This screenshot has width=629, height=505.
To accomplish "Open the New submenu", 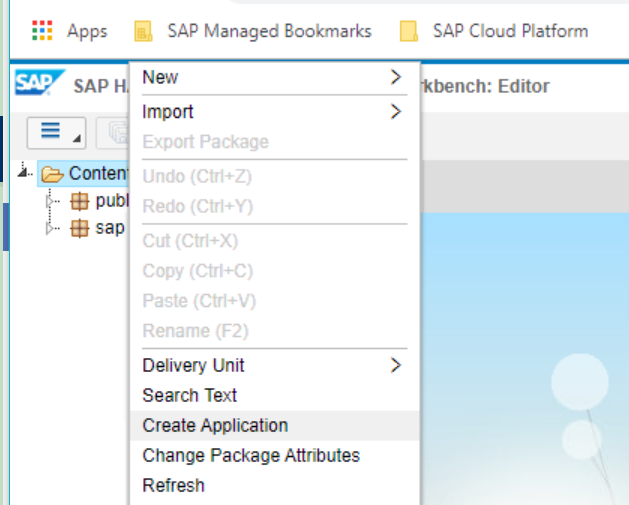I will tap(270, 77).
